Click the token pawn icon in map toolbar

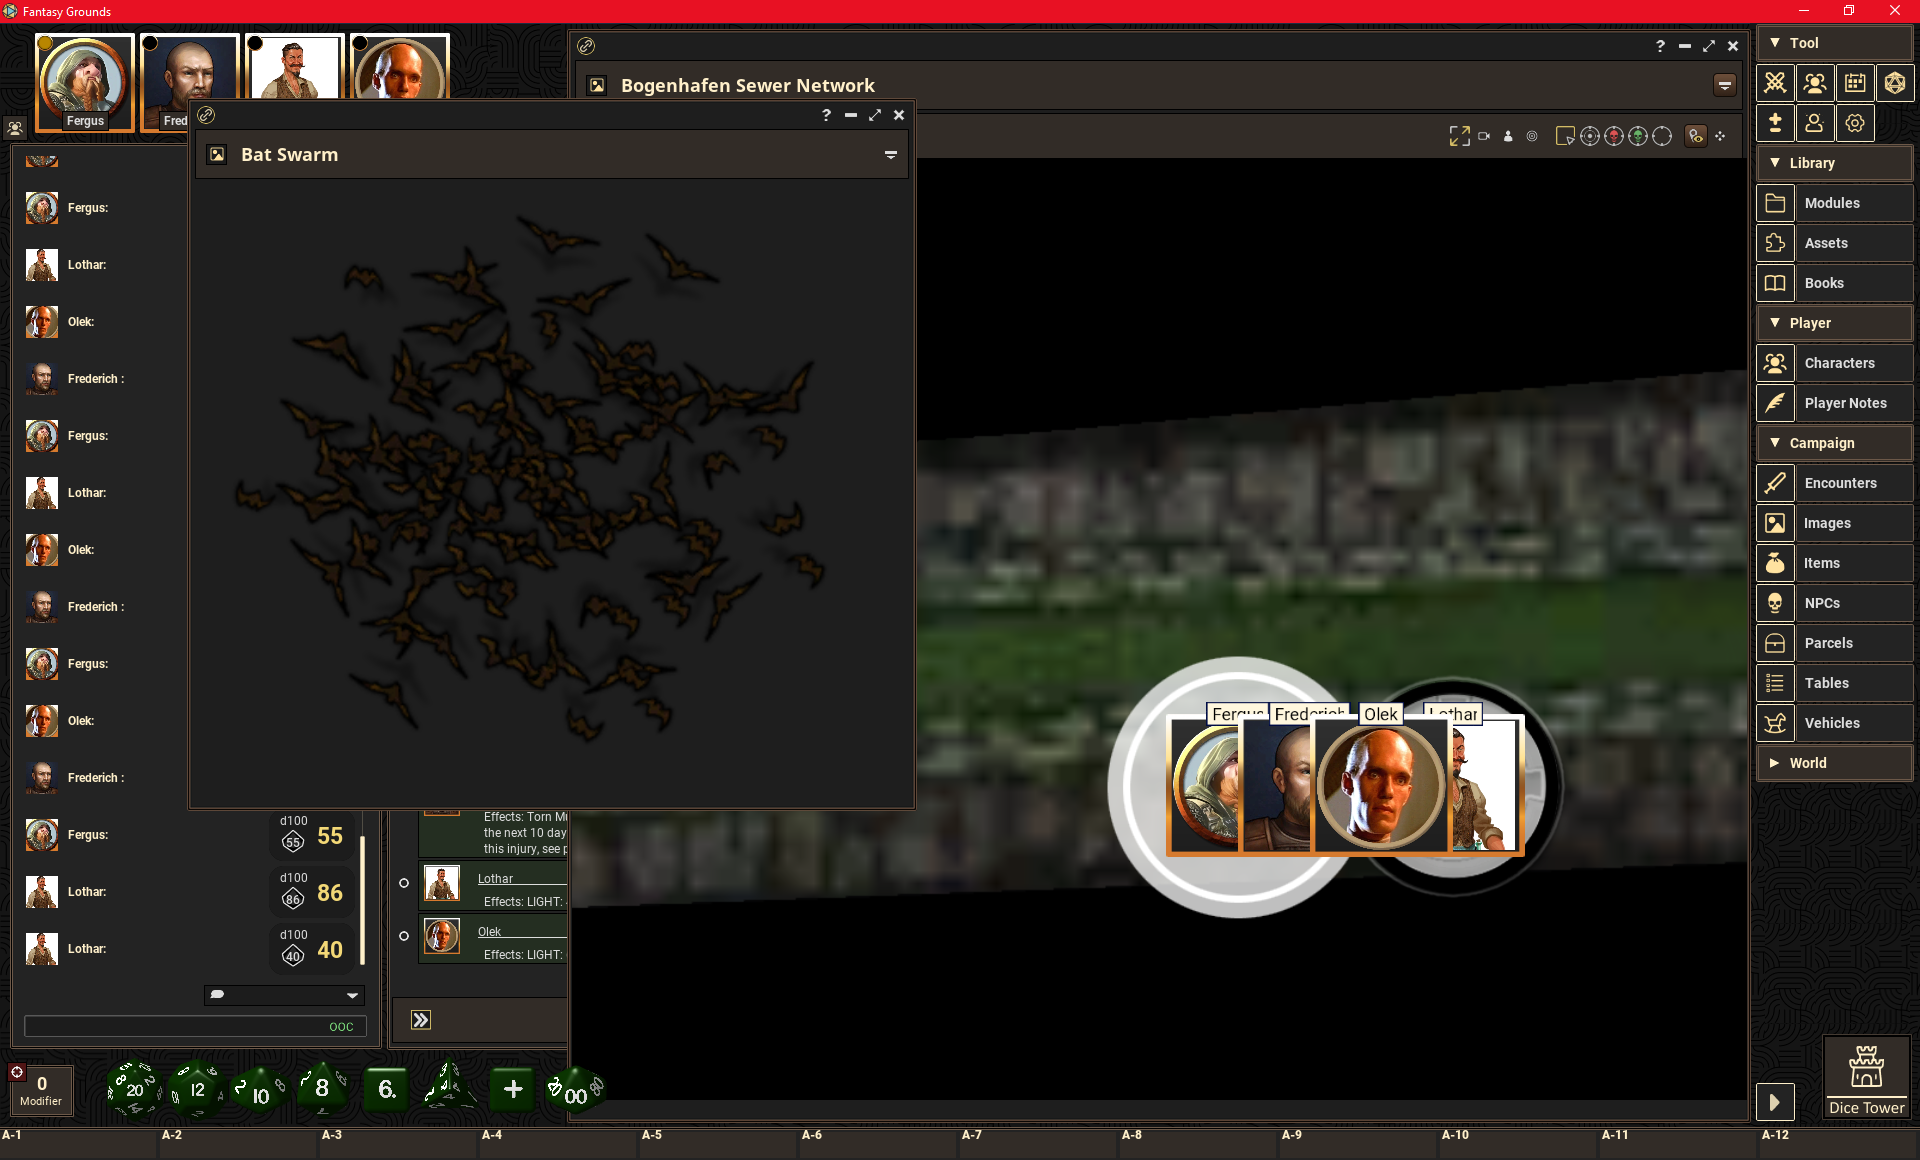(x=1508, y=136)
